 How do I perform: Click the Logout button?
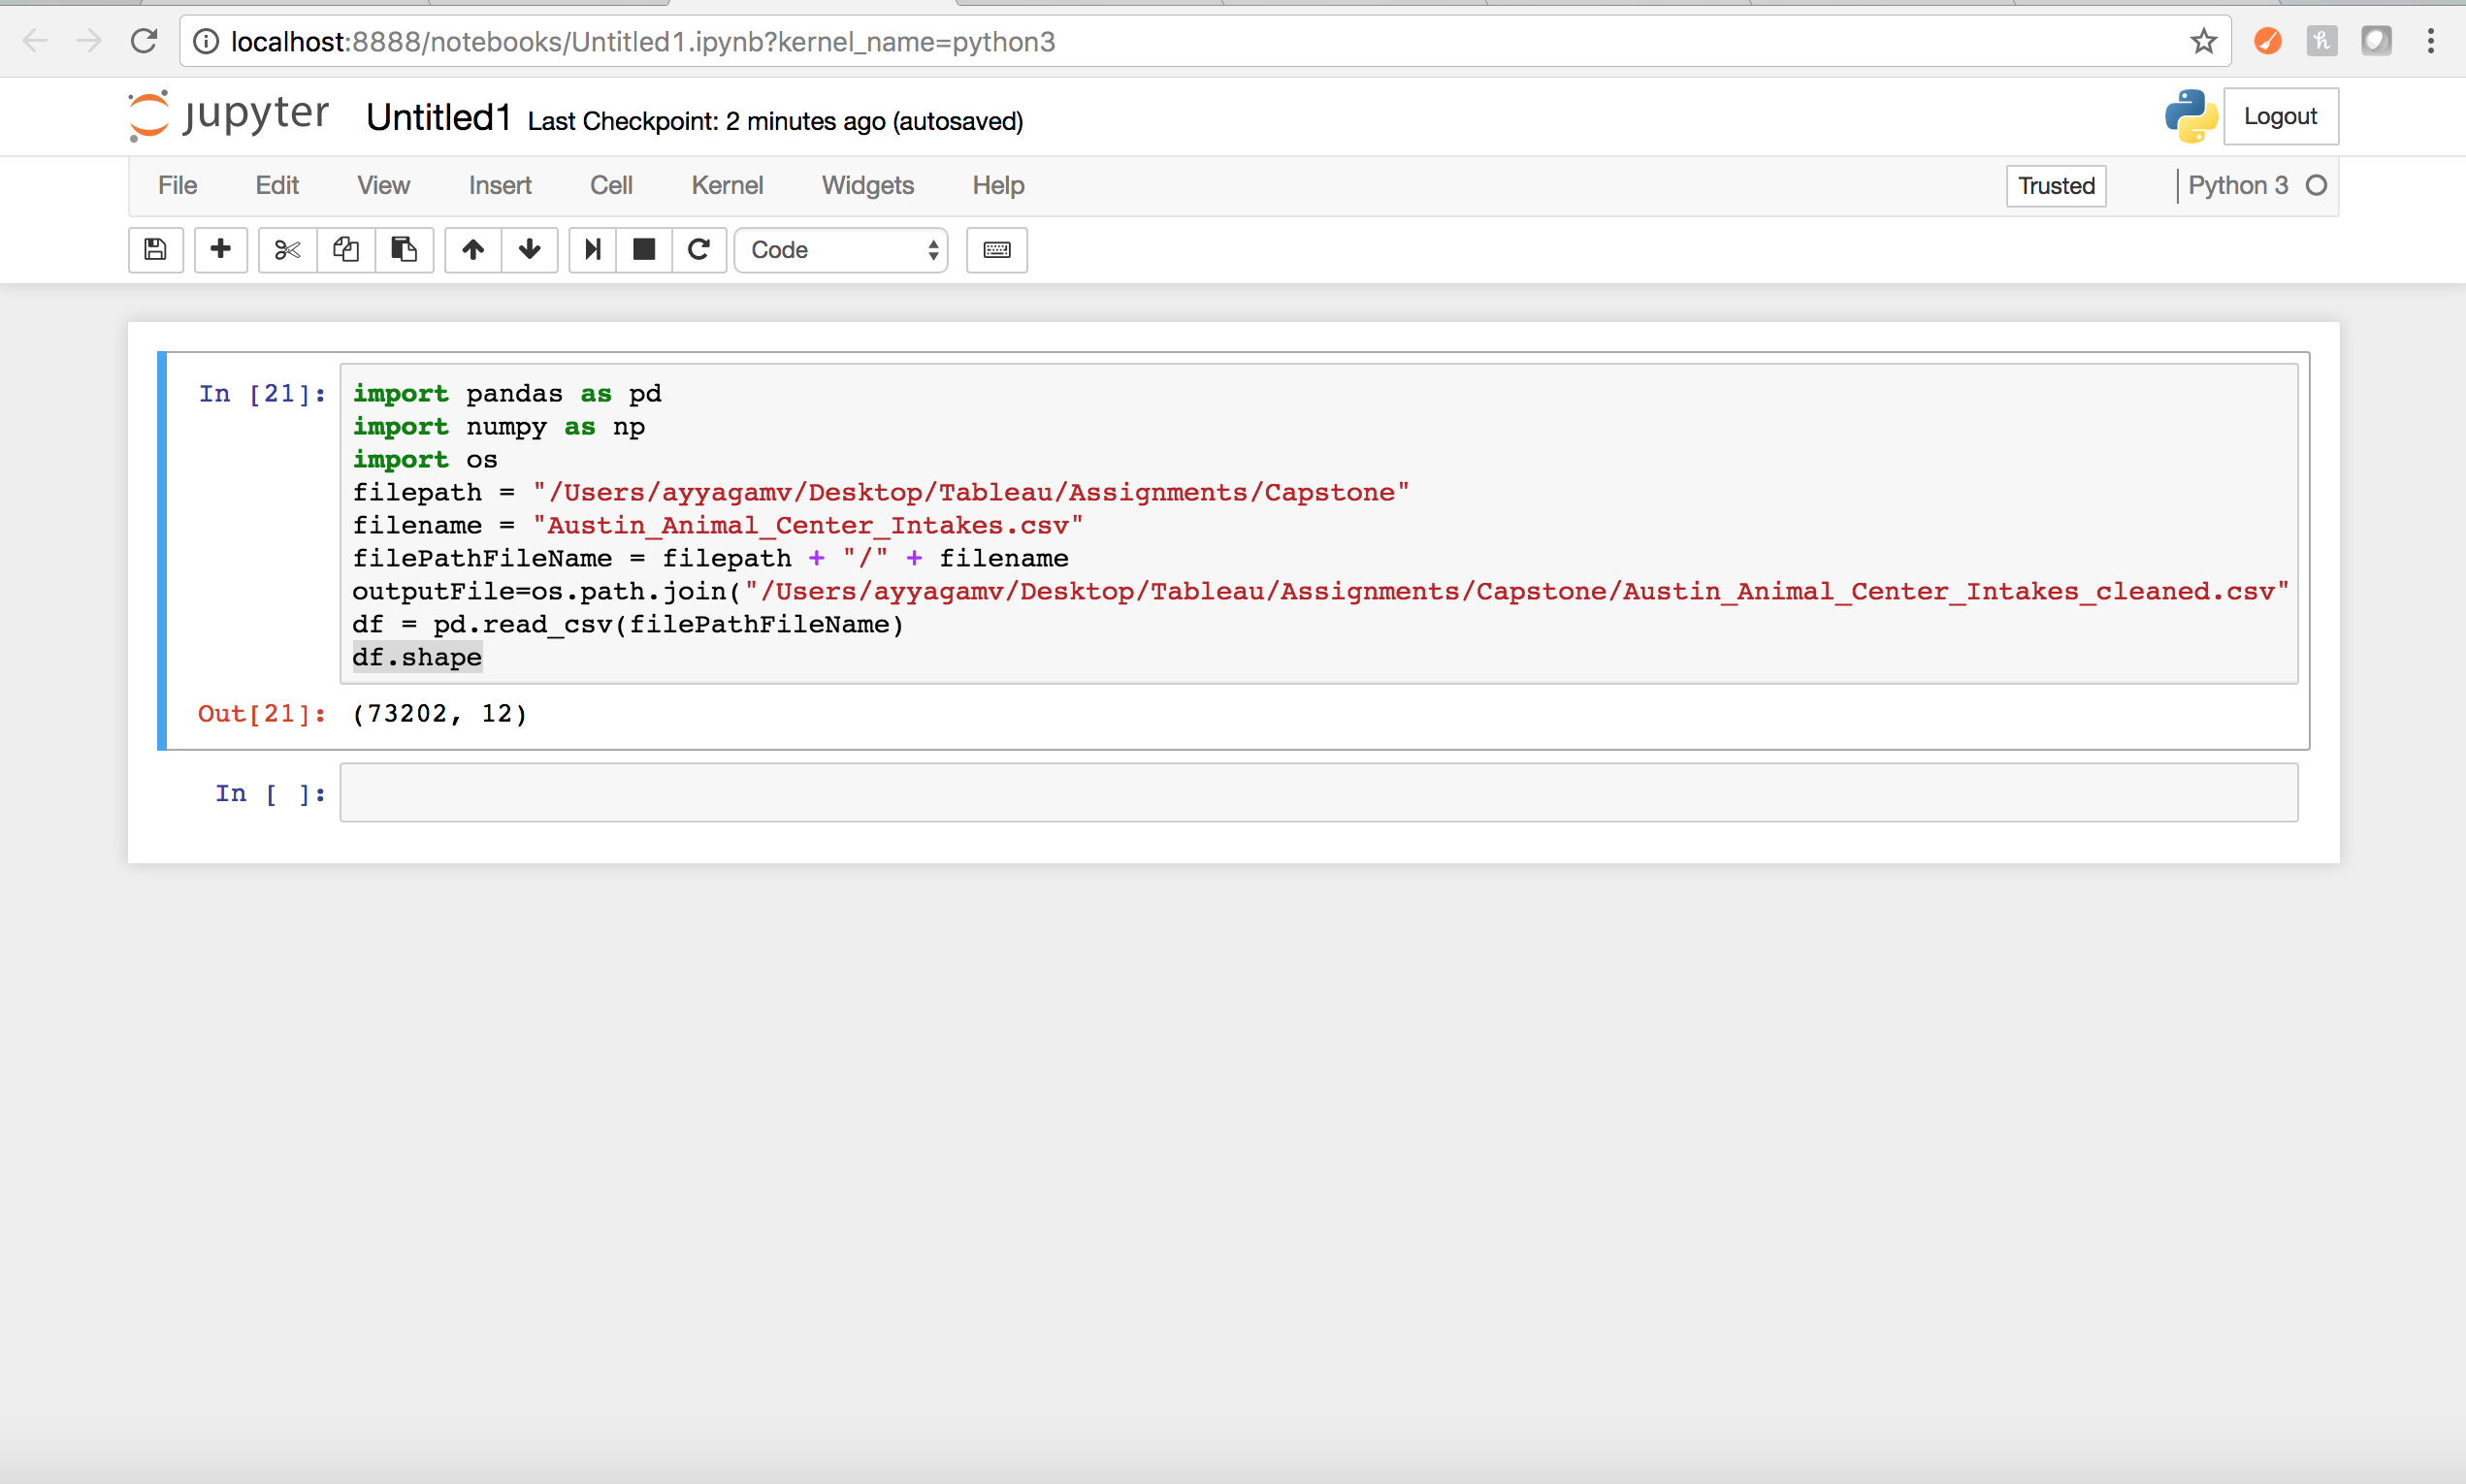(2281, 116)
